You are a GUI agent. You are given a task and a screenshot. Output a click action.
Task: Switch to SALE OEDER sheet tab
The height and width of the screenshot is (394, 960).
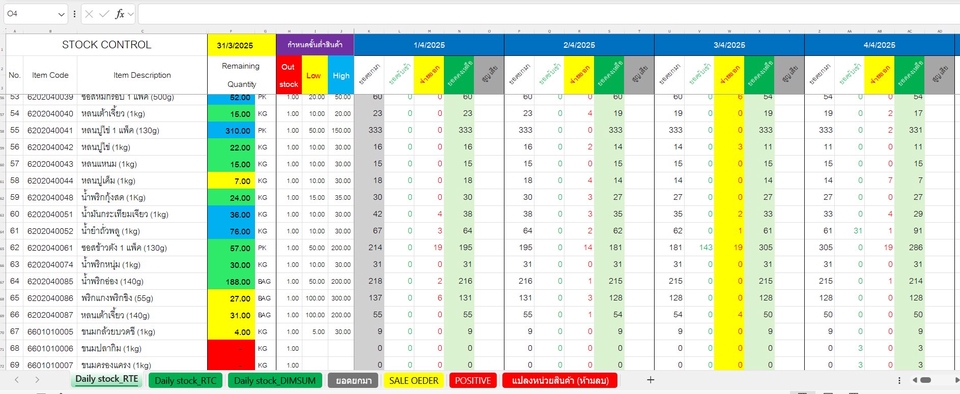(414, 380)
